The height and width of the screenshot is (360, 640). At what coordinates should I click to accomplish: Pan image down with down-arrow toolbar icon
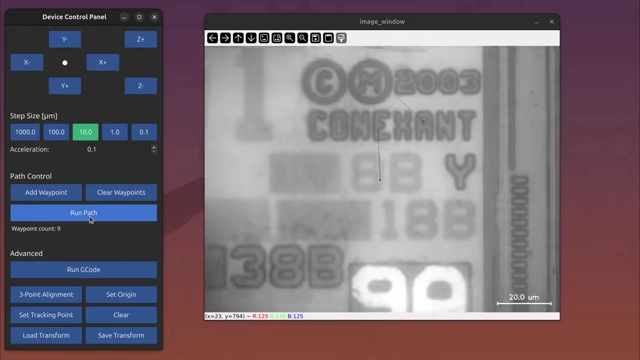point(251,38)
